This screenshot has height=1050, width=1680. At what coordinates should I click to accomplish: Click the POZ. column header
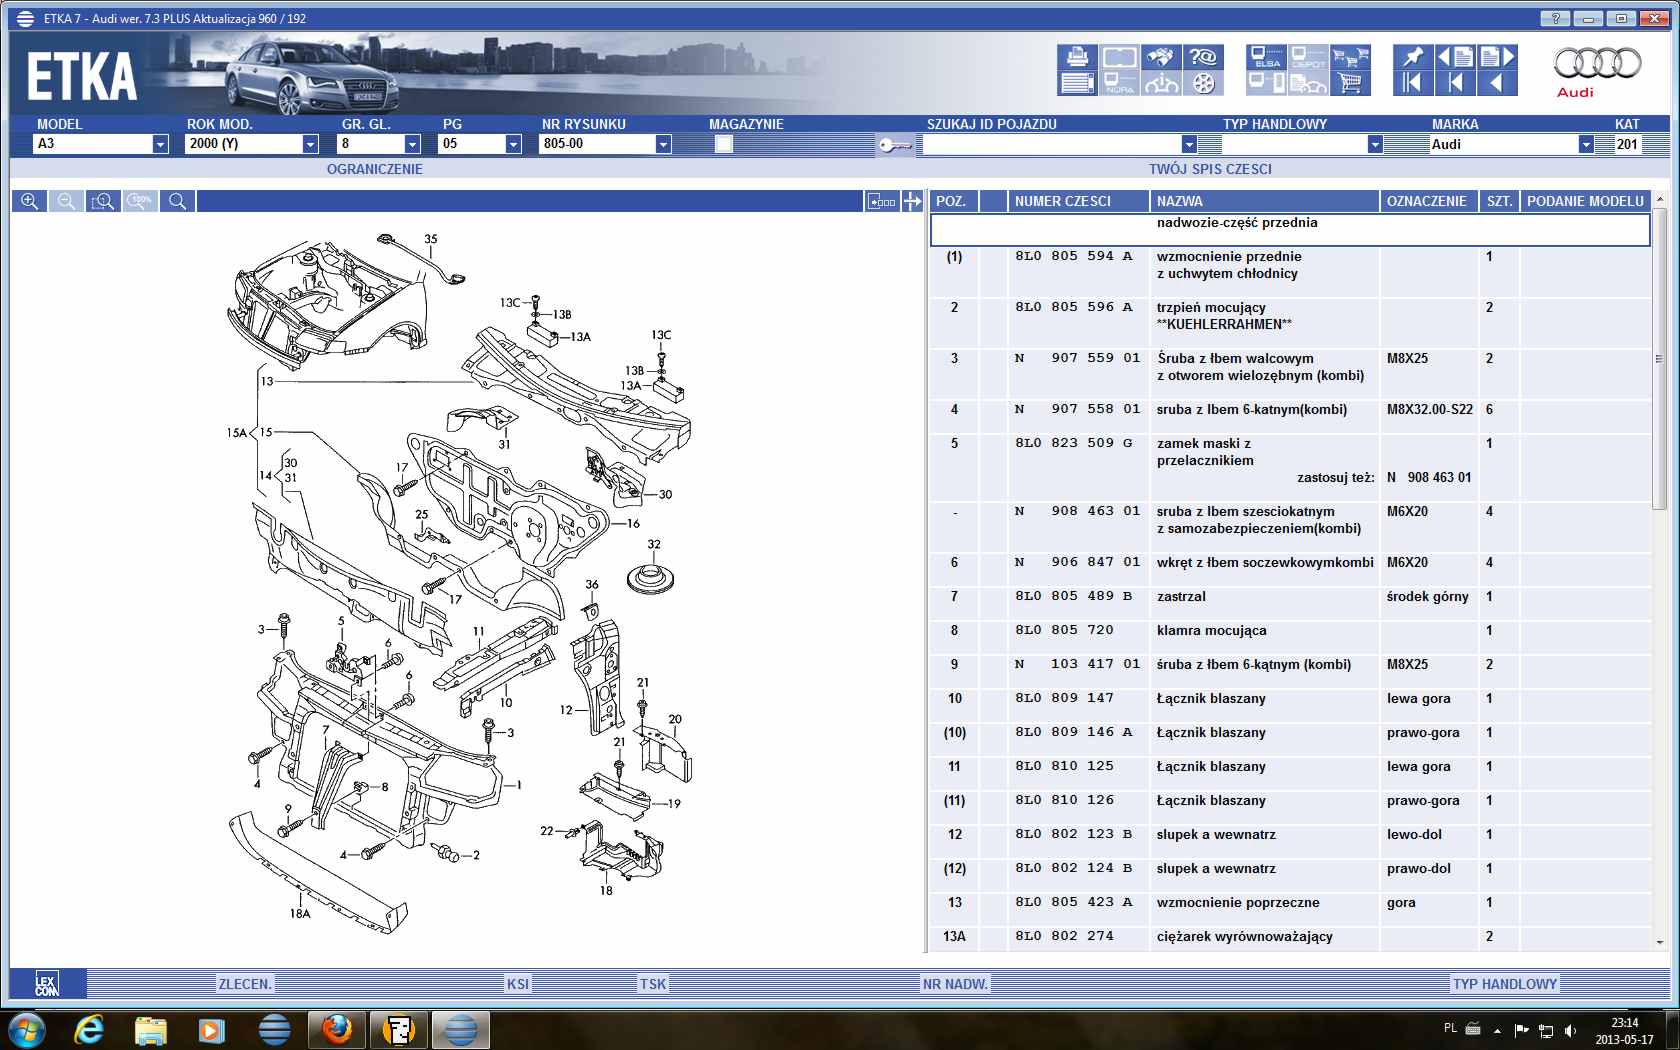tap(954, 201)
